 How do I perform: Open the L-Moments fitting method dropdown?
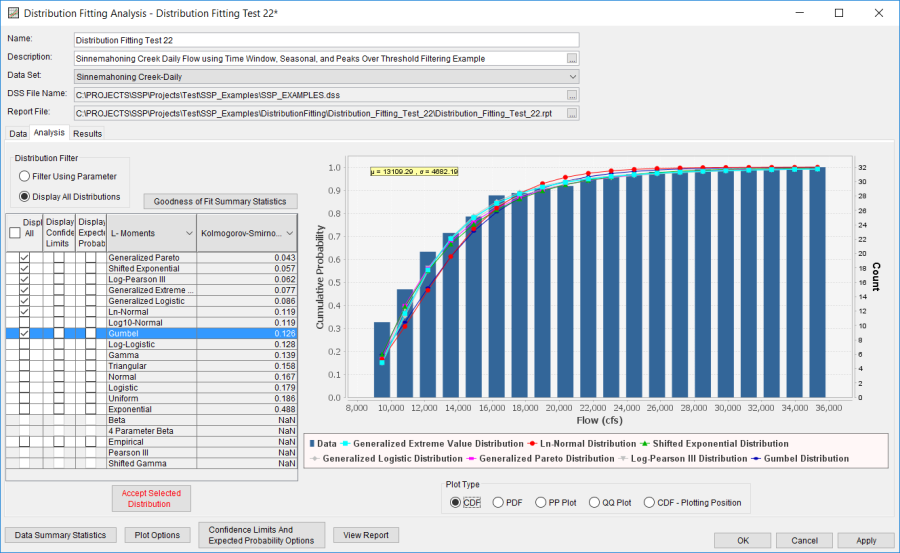coord(189,233)
